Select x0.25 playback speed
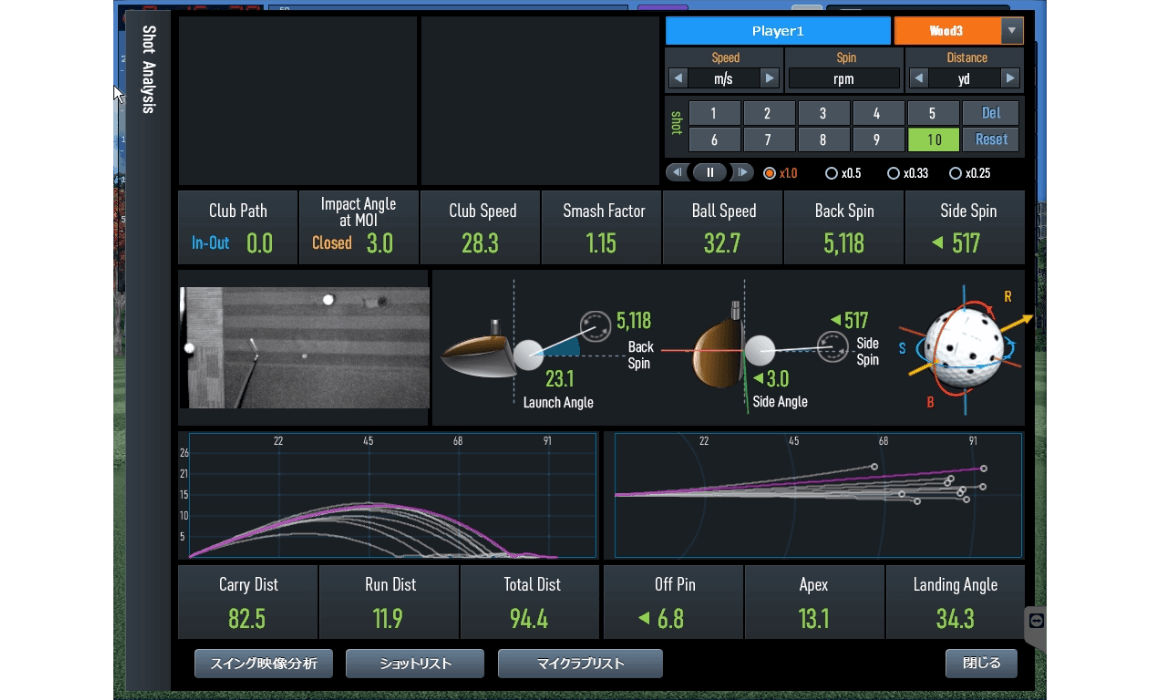The height and width of the screenshot is (700, 1160). tap(955, 173)
